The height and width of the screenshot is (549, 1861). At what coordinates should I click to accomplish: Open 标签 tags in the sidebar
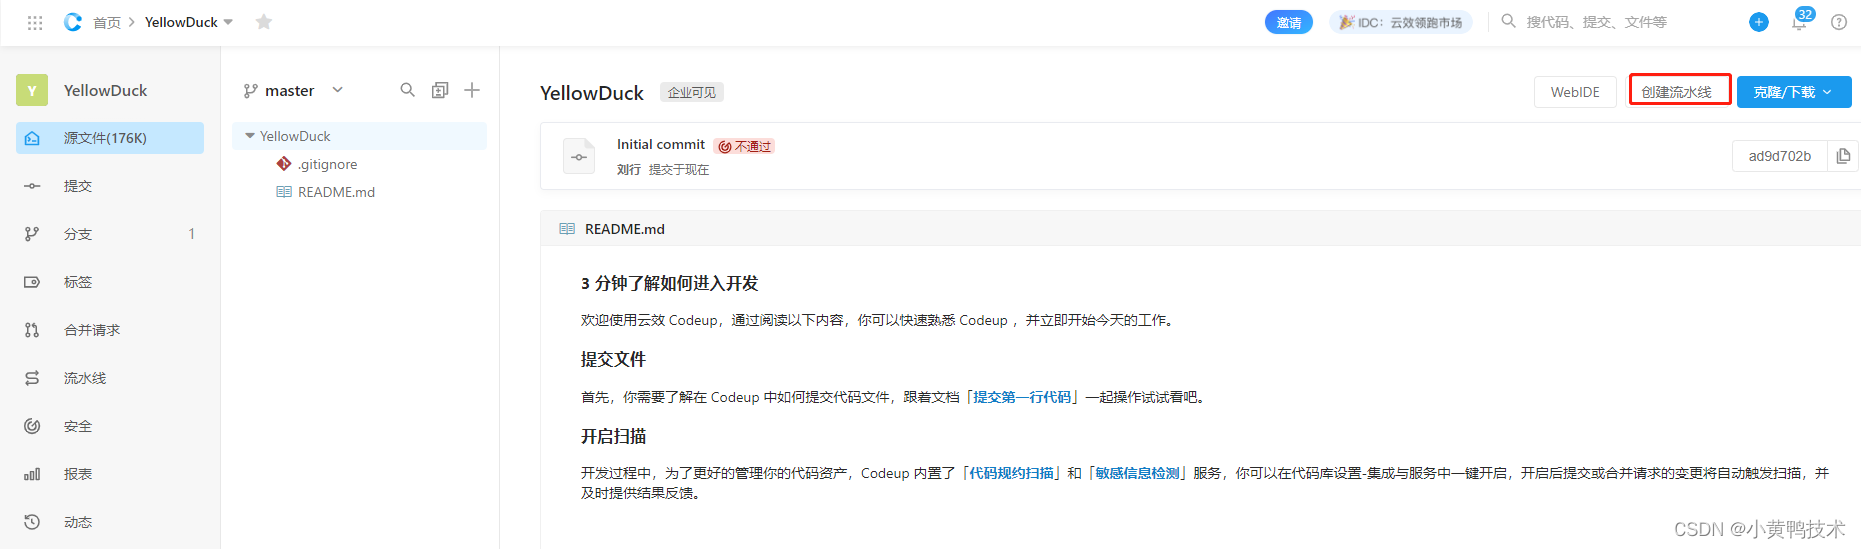[110, 282]
